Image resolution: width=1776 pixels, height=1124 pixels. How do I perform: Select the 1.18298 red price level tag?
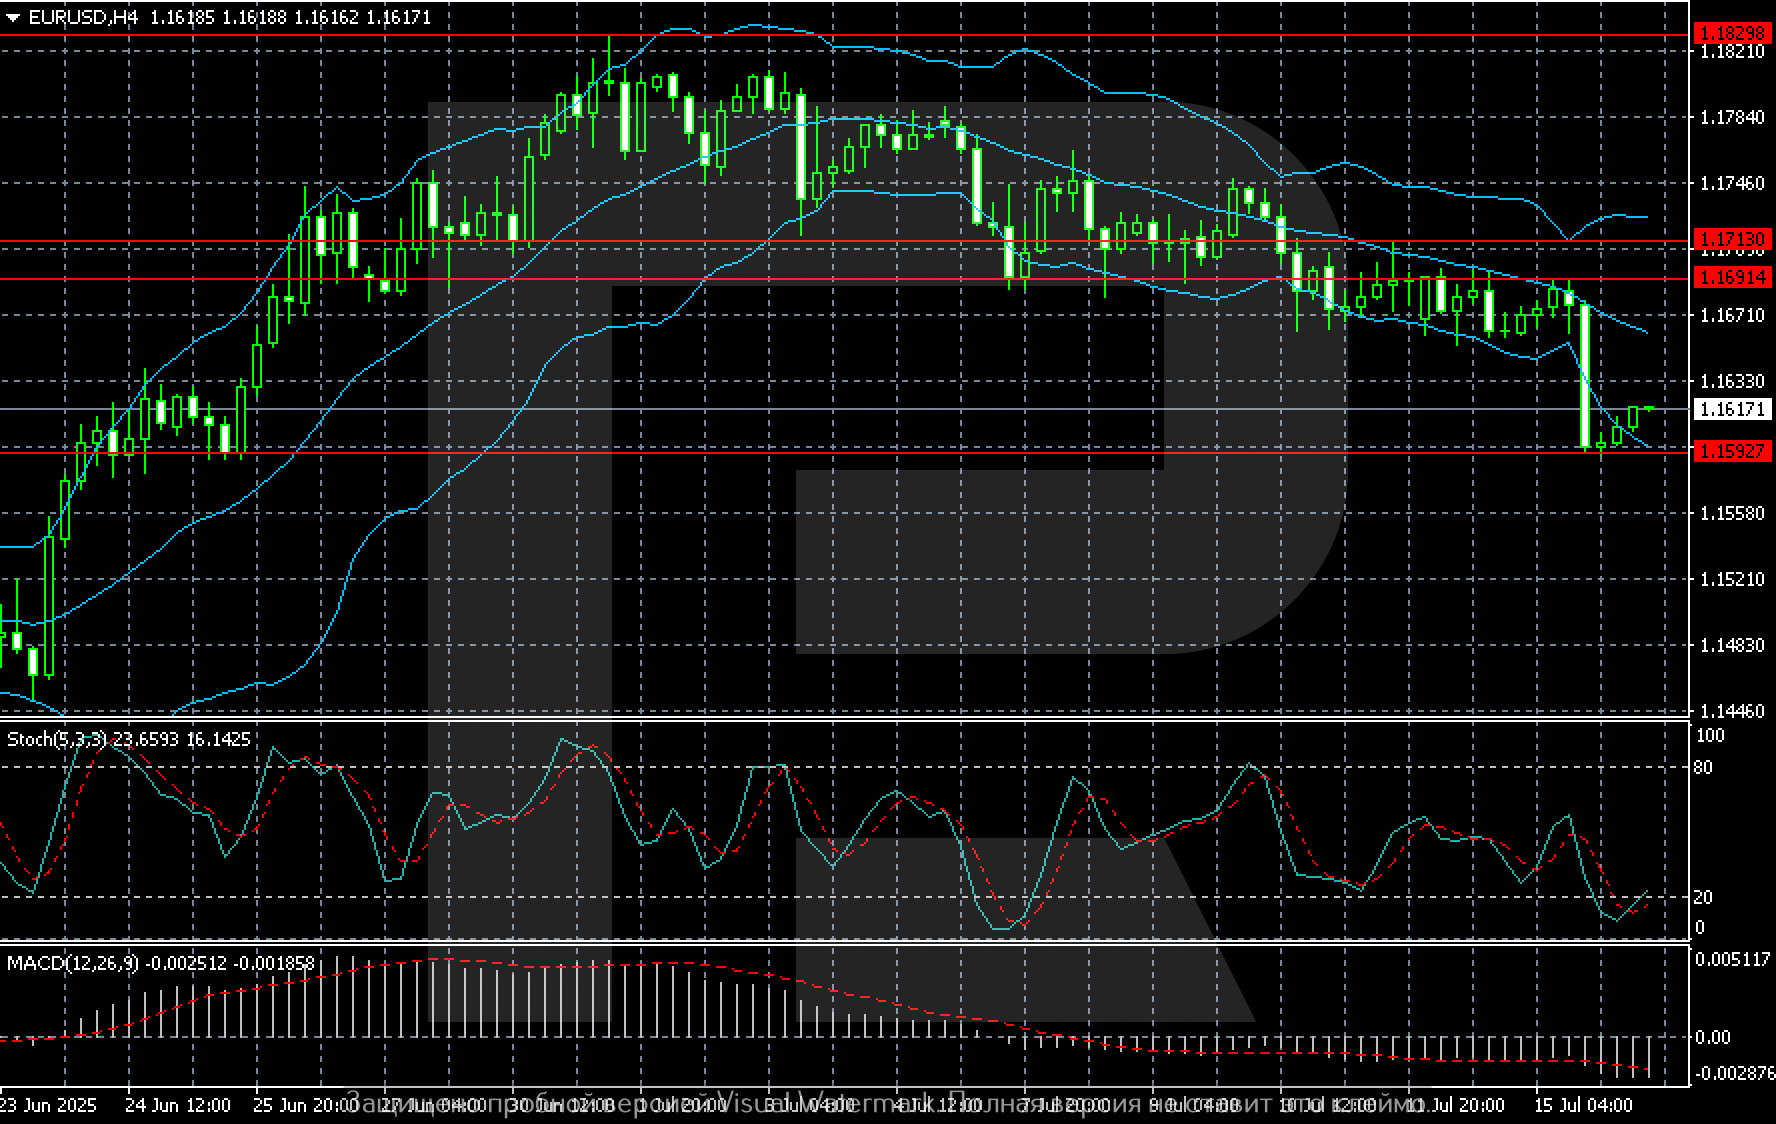(x=1732, y=34)
